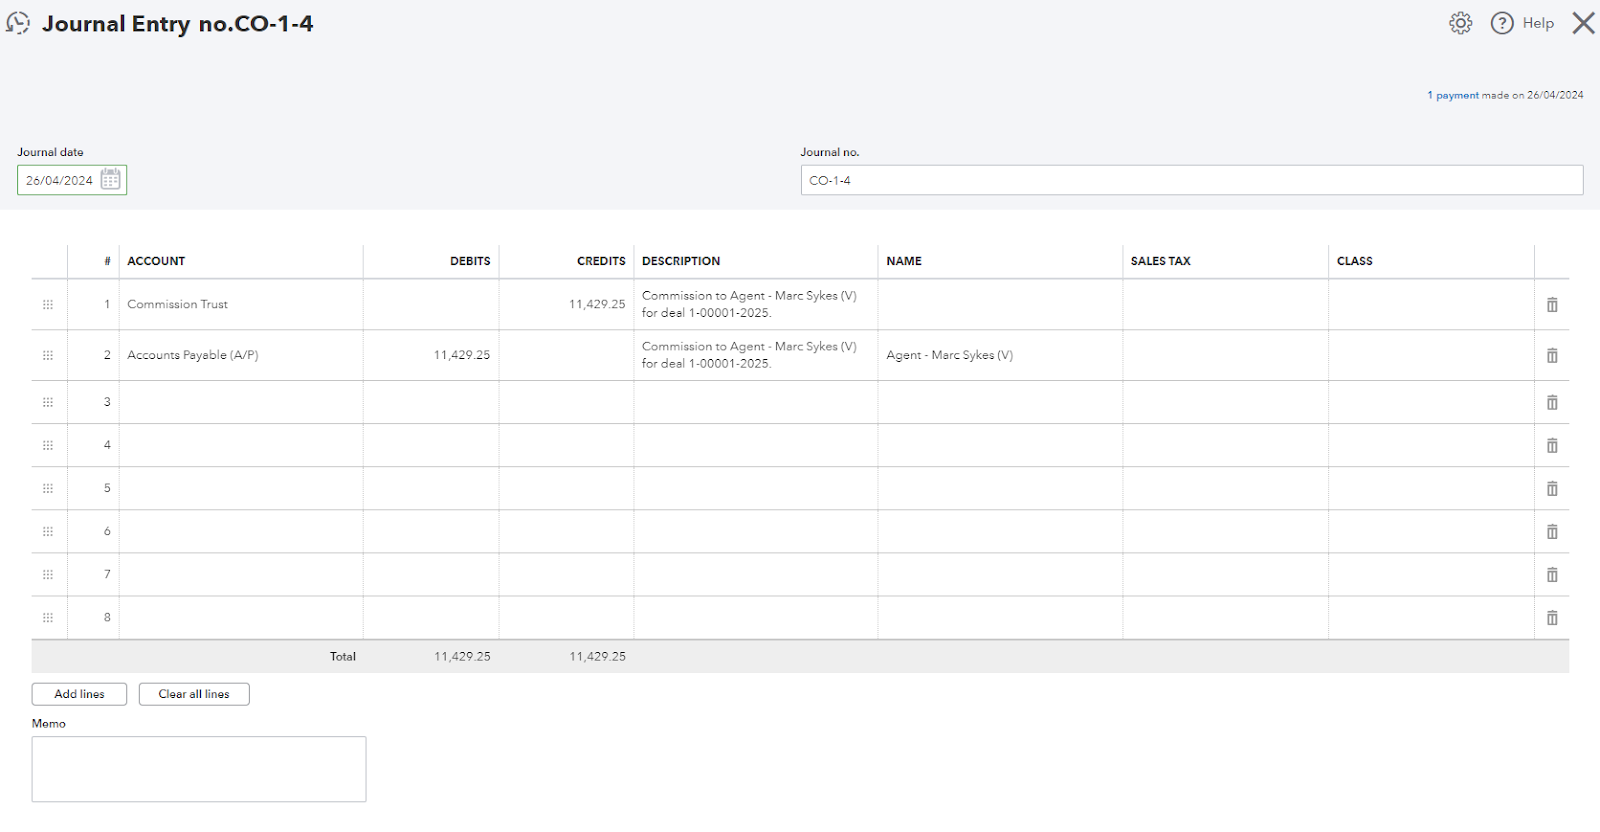
Task: Click the drag handle of line 3
Action: point(48,402)
